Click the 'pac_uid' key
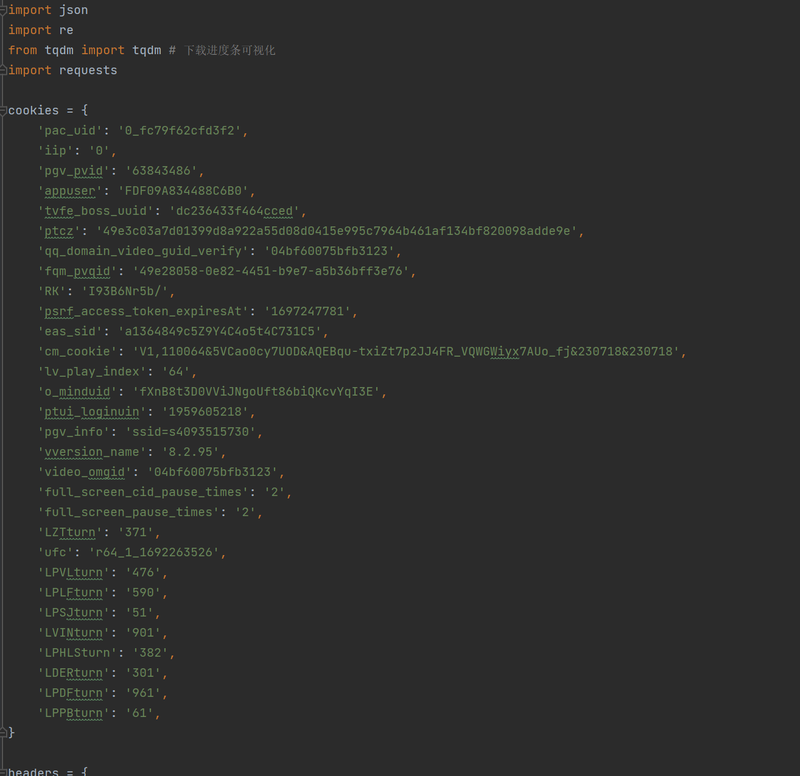The width and height of the screenshot is (800, 776). [70, 131]
